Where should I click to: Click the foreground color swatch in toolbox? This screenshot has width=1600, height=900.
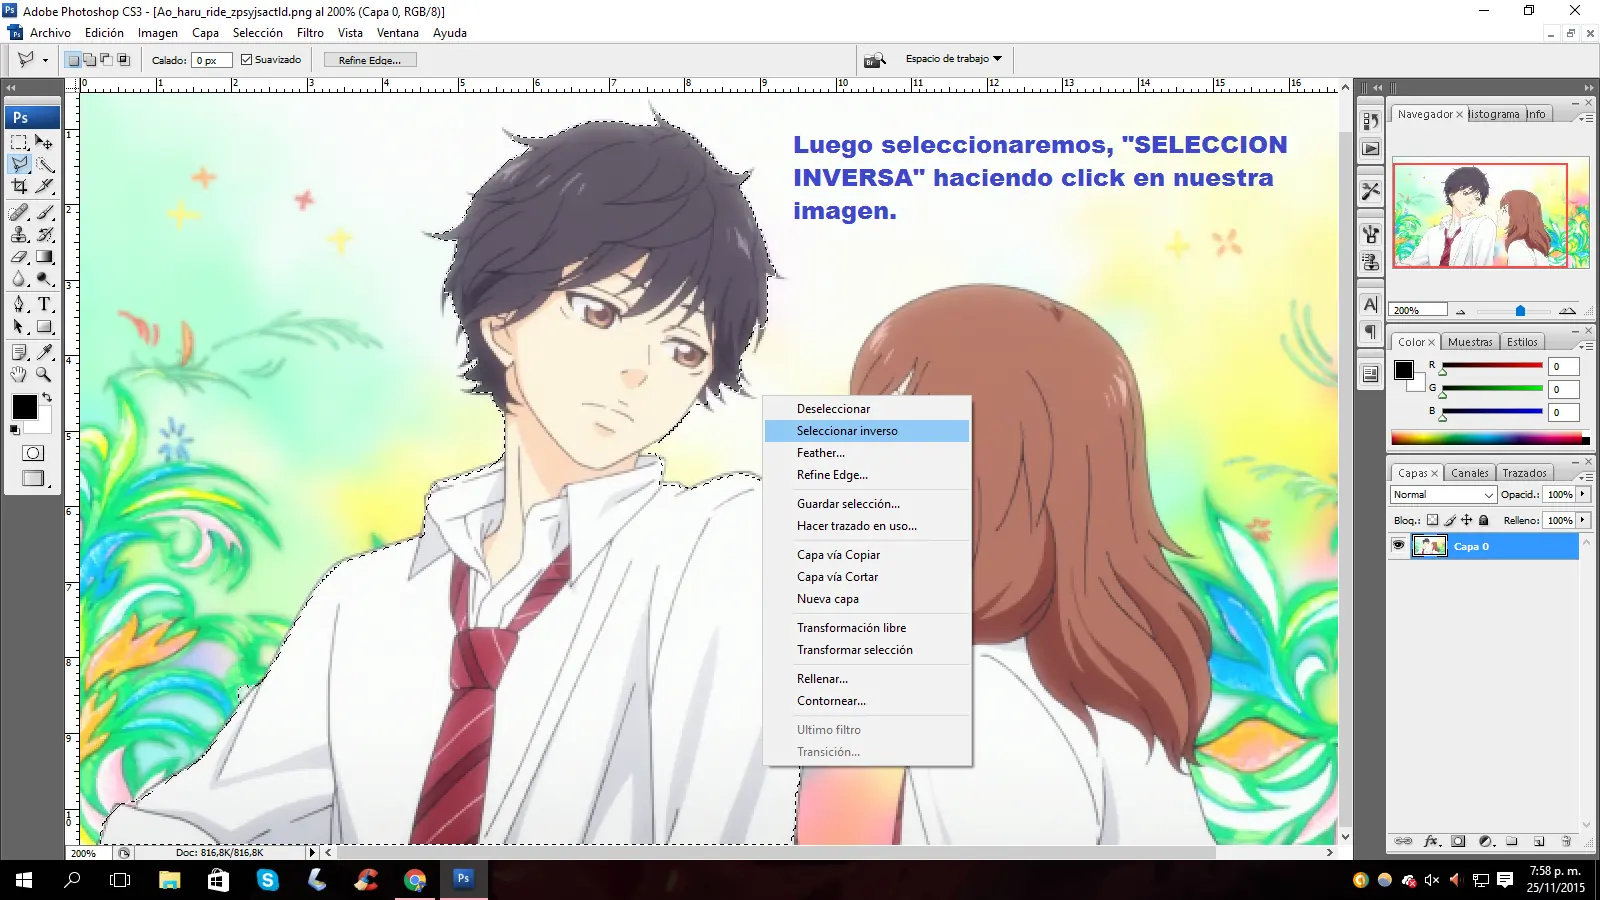(24, 407)
